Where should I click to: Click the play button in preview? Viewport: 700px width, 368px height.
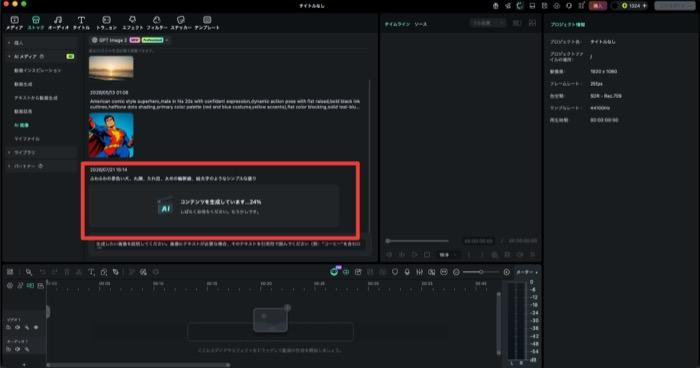click(414, 255)
